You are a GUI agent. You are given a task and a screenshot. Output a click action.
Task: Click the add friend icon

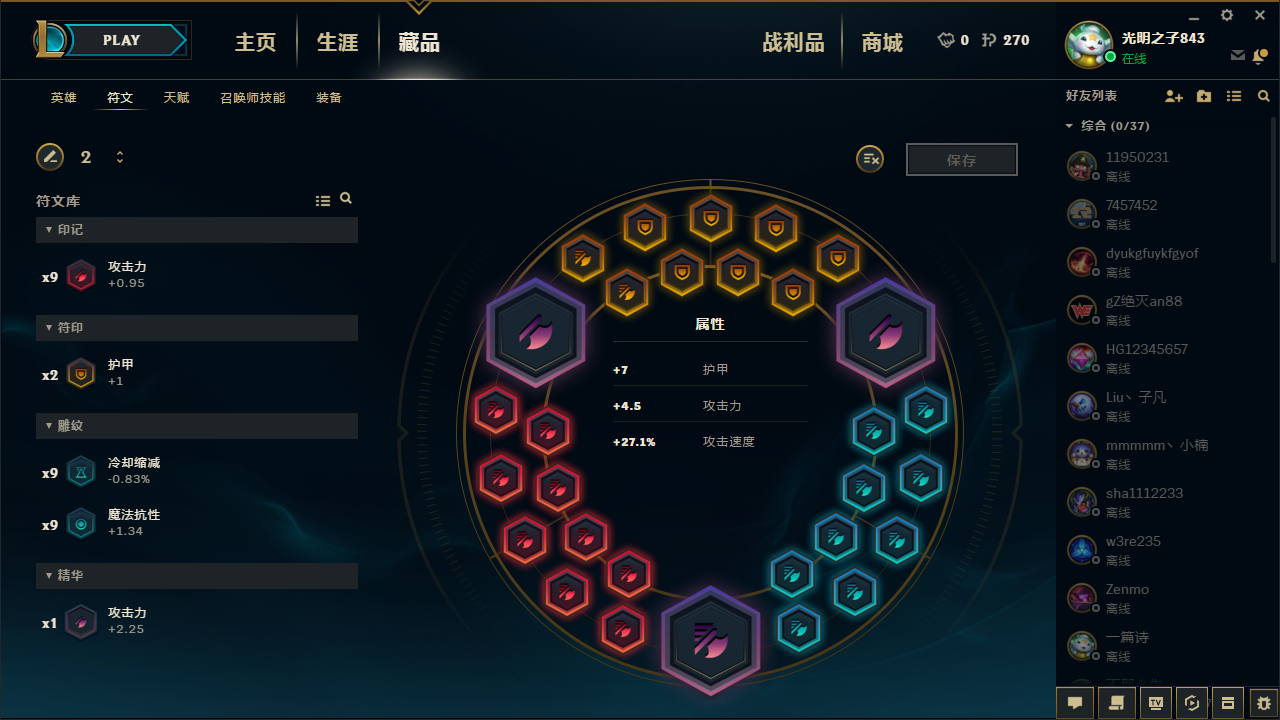(1174, 96)
